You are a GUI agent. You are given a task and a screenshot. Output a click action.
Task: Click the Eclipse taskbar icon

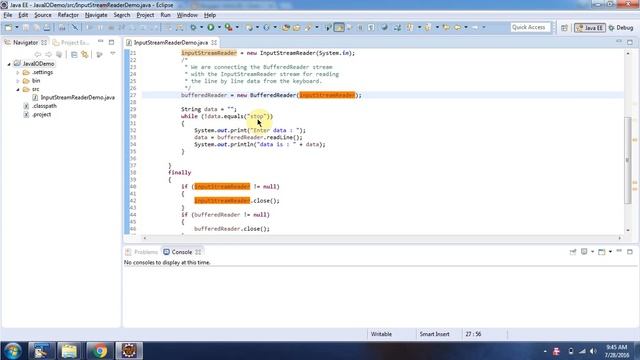coord(129,351)
